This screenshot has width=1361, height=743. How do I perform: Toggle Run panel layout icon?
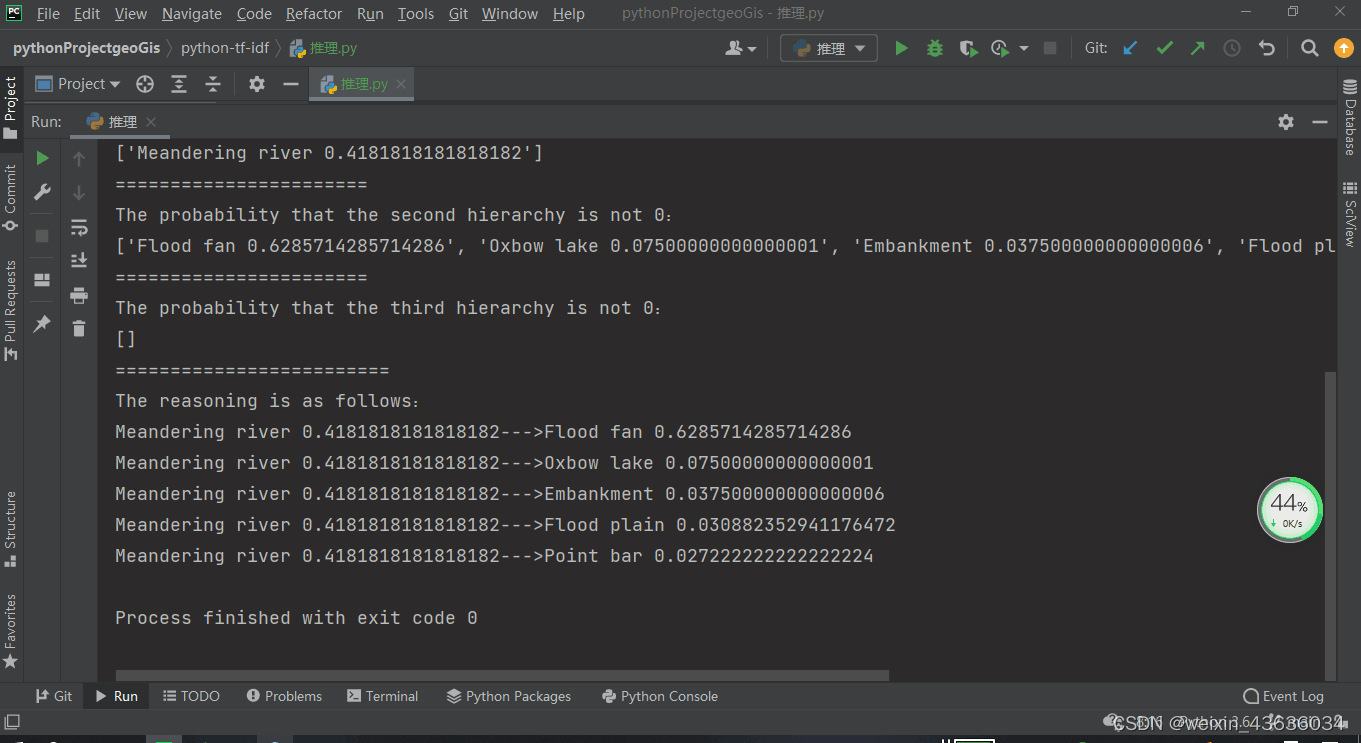click(x=42, y=280)
